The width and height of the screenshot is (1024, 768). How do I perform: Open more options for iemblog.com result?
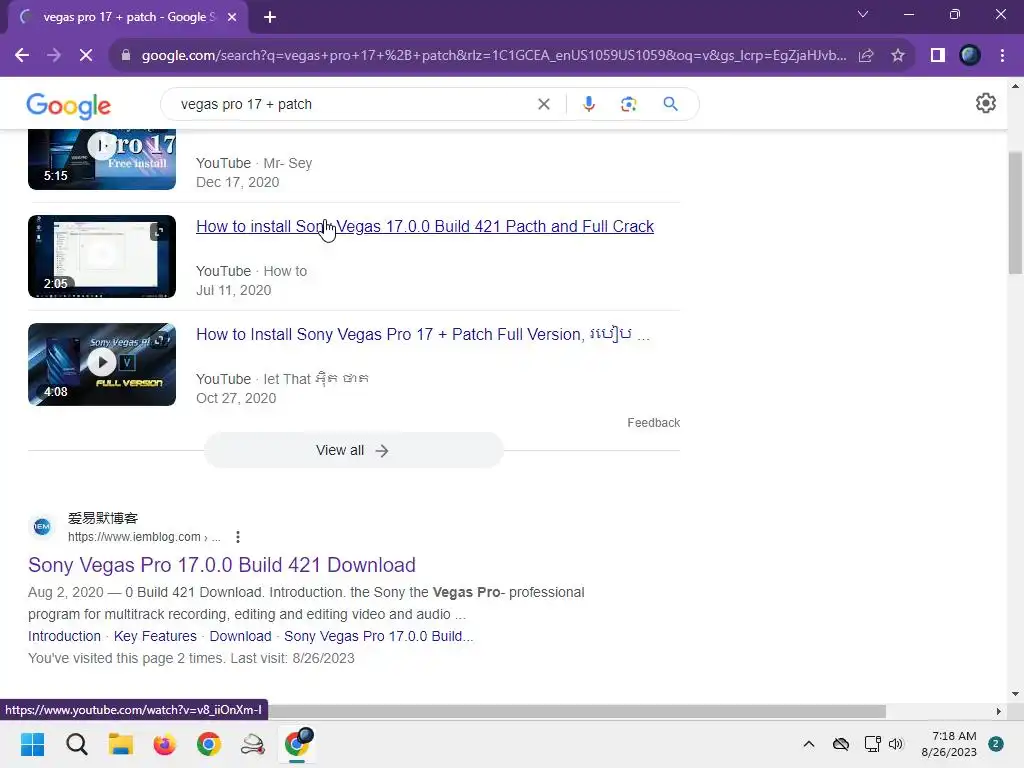tap(238, 537)
